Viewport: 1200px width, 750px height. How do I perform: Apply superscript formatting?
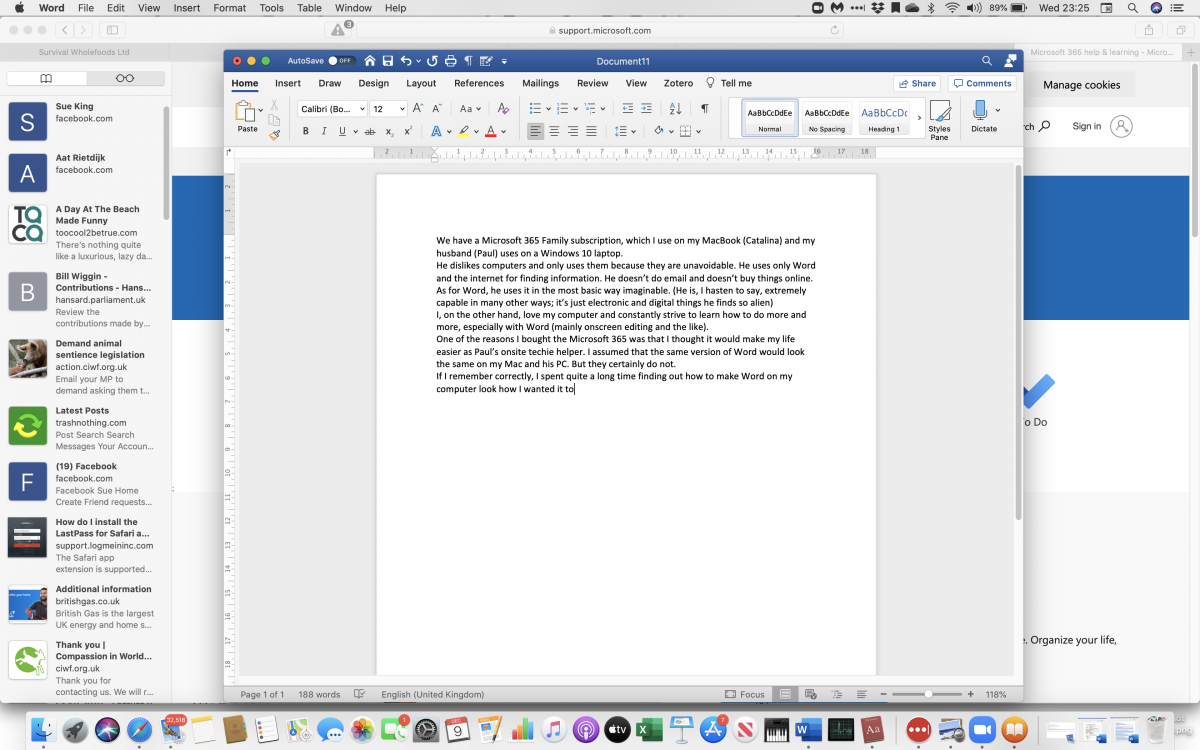click(x=408, y=131)
